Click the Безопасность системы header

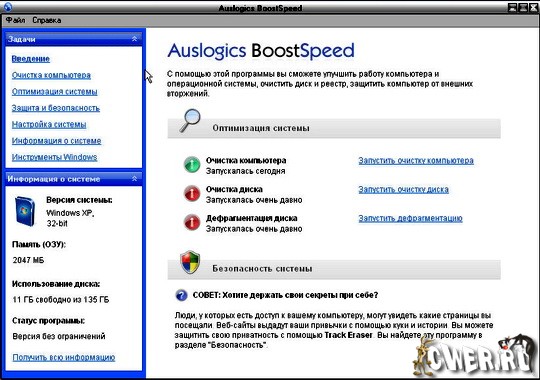pos(334,269)
